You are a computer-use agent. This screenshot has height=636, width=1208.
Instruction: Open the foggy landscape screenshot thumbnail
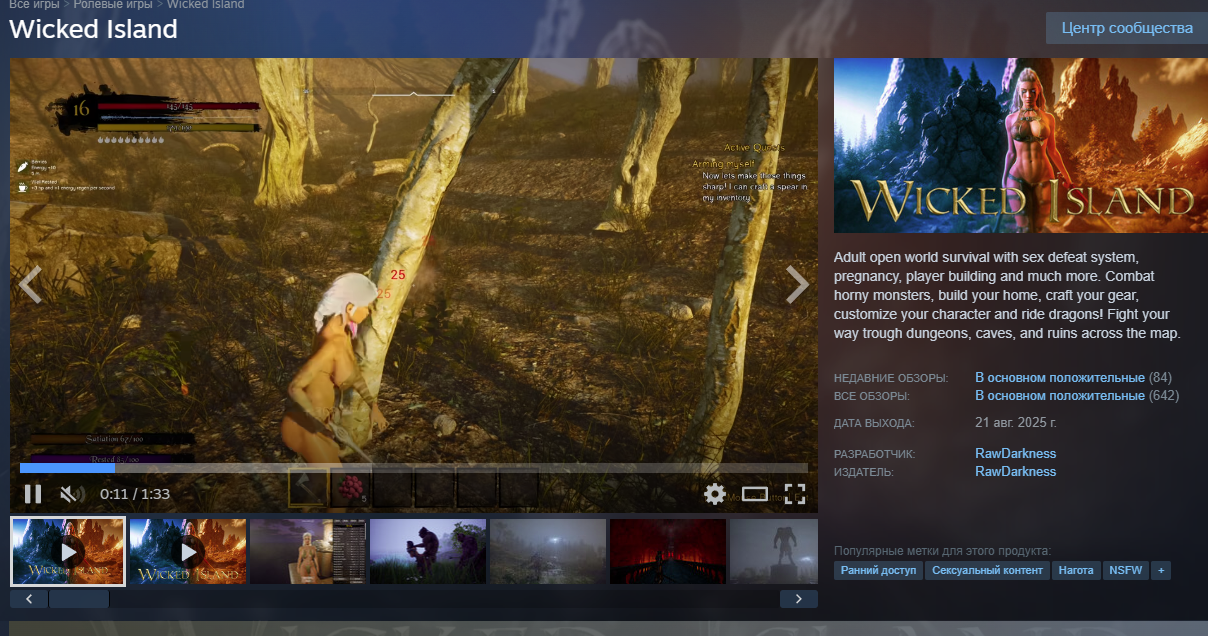tap(548, 551)
